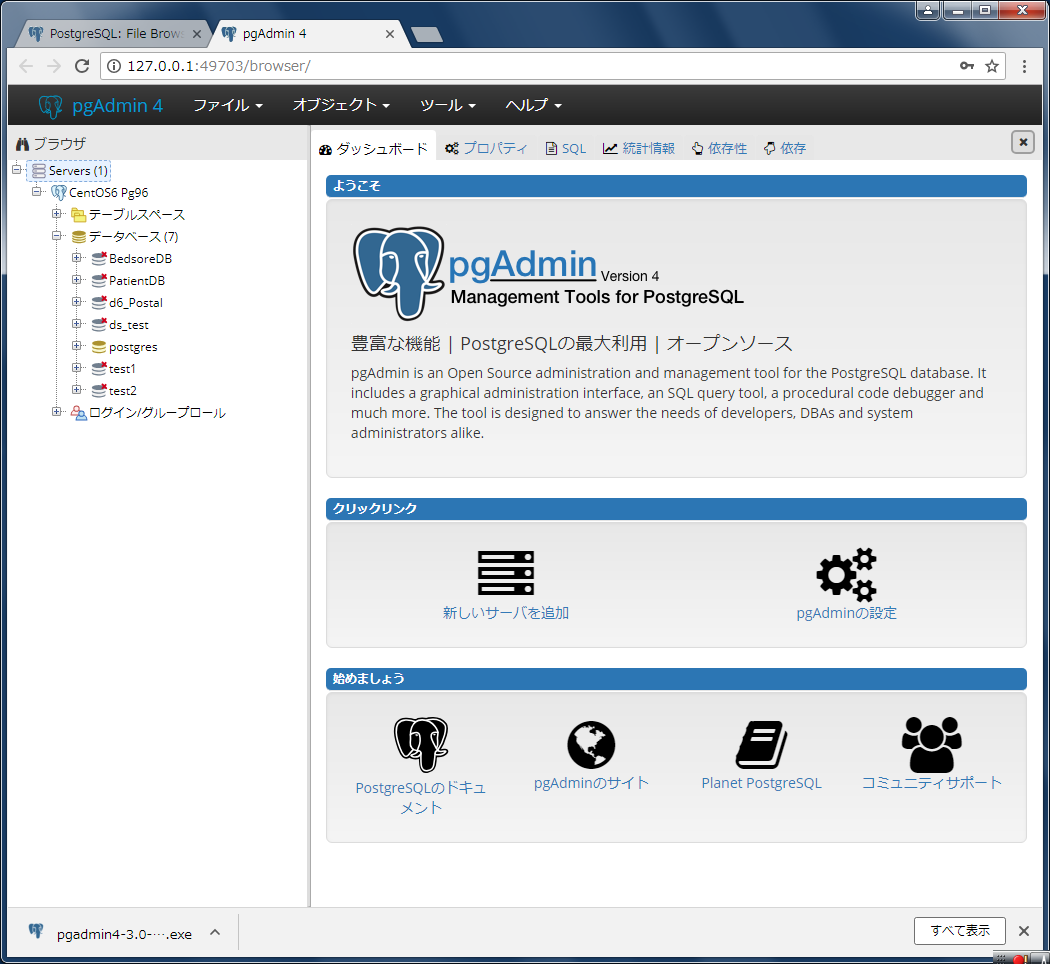Open downloaded pgadmin4-3.0 exe file

(x=110, y=933)
